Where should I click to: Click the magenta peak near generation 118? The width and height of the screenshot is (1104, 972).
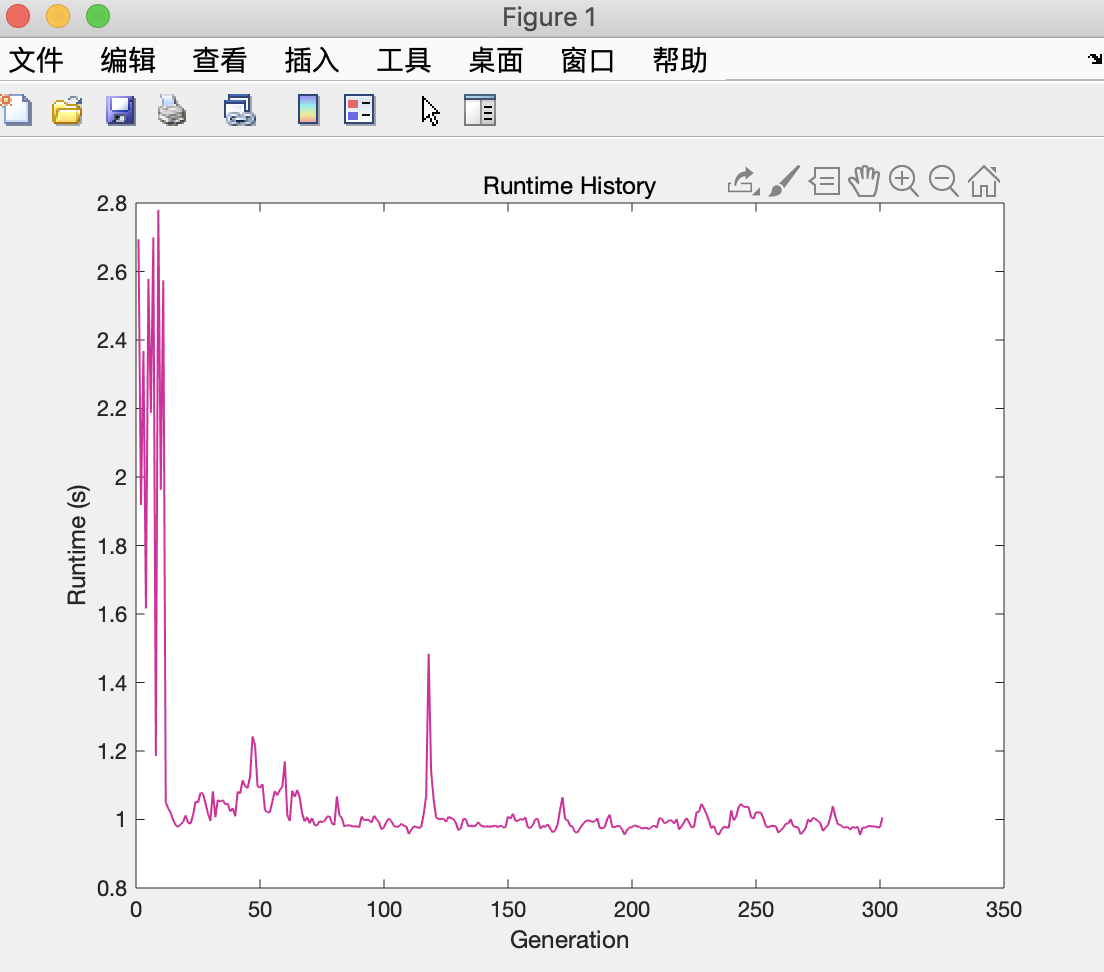click(x=428, y=656)
